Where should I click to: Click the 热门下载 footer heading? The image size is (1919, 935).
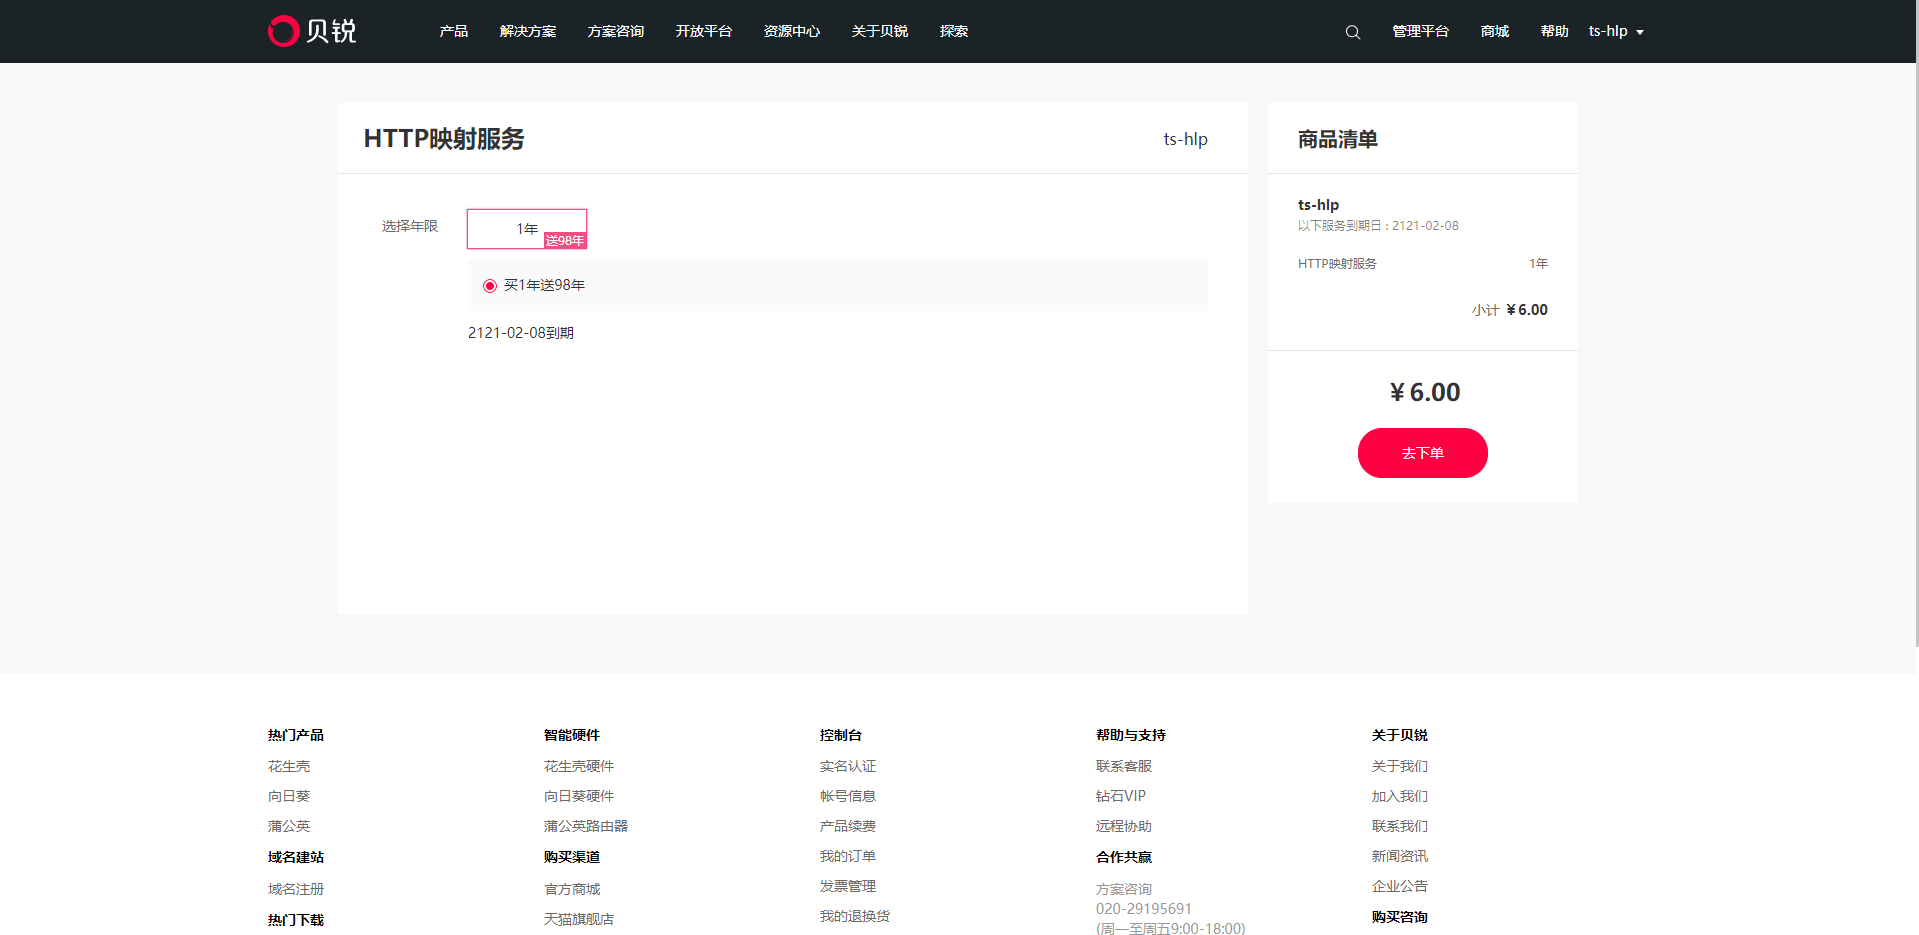click(x=296, y=920)
